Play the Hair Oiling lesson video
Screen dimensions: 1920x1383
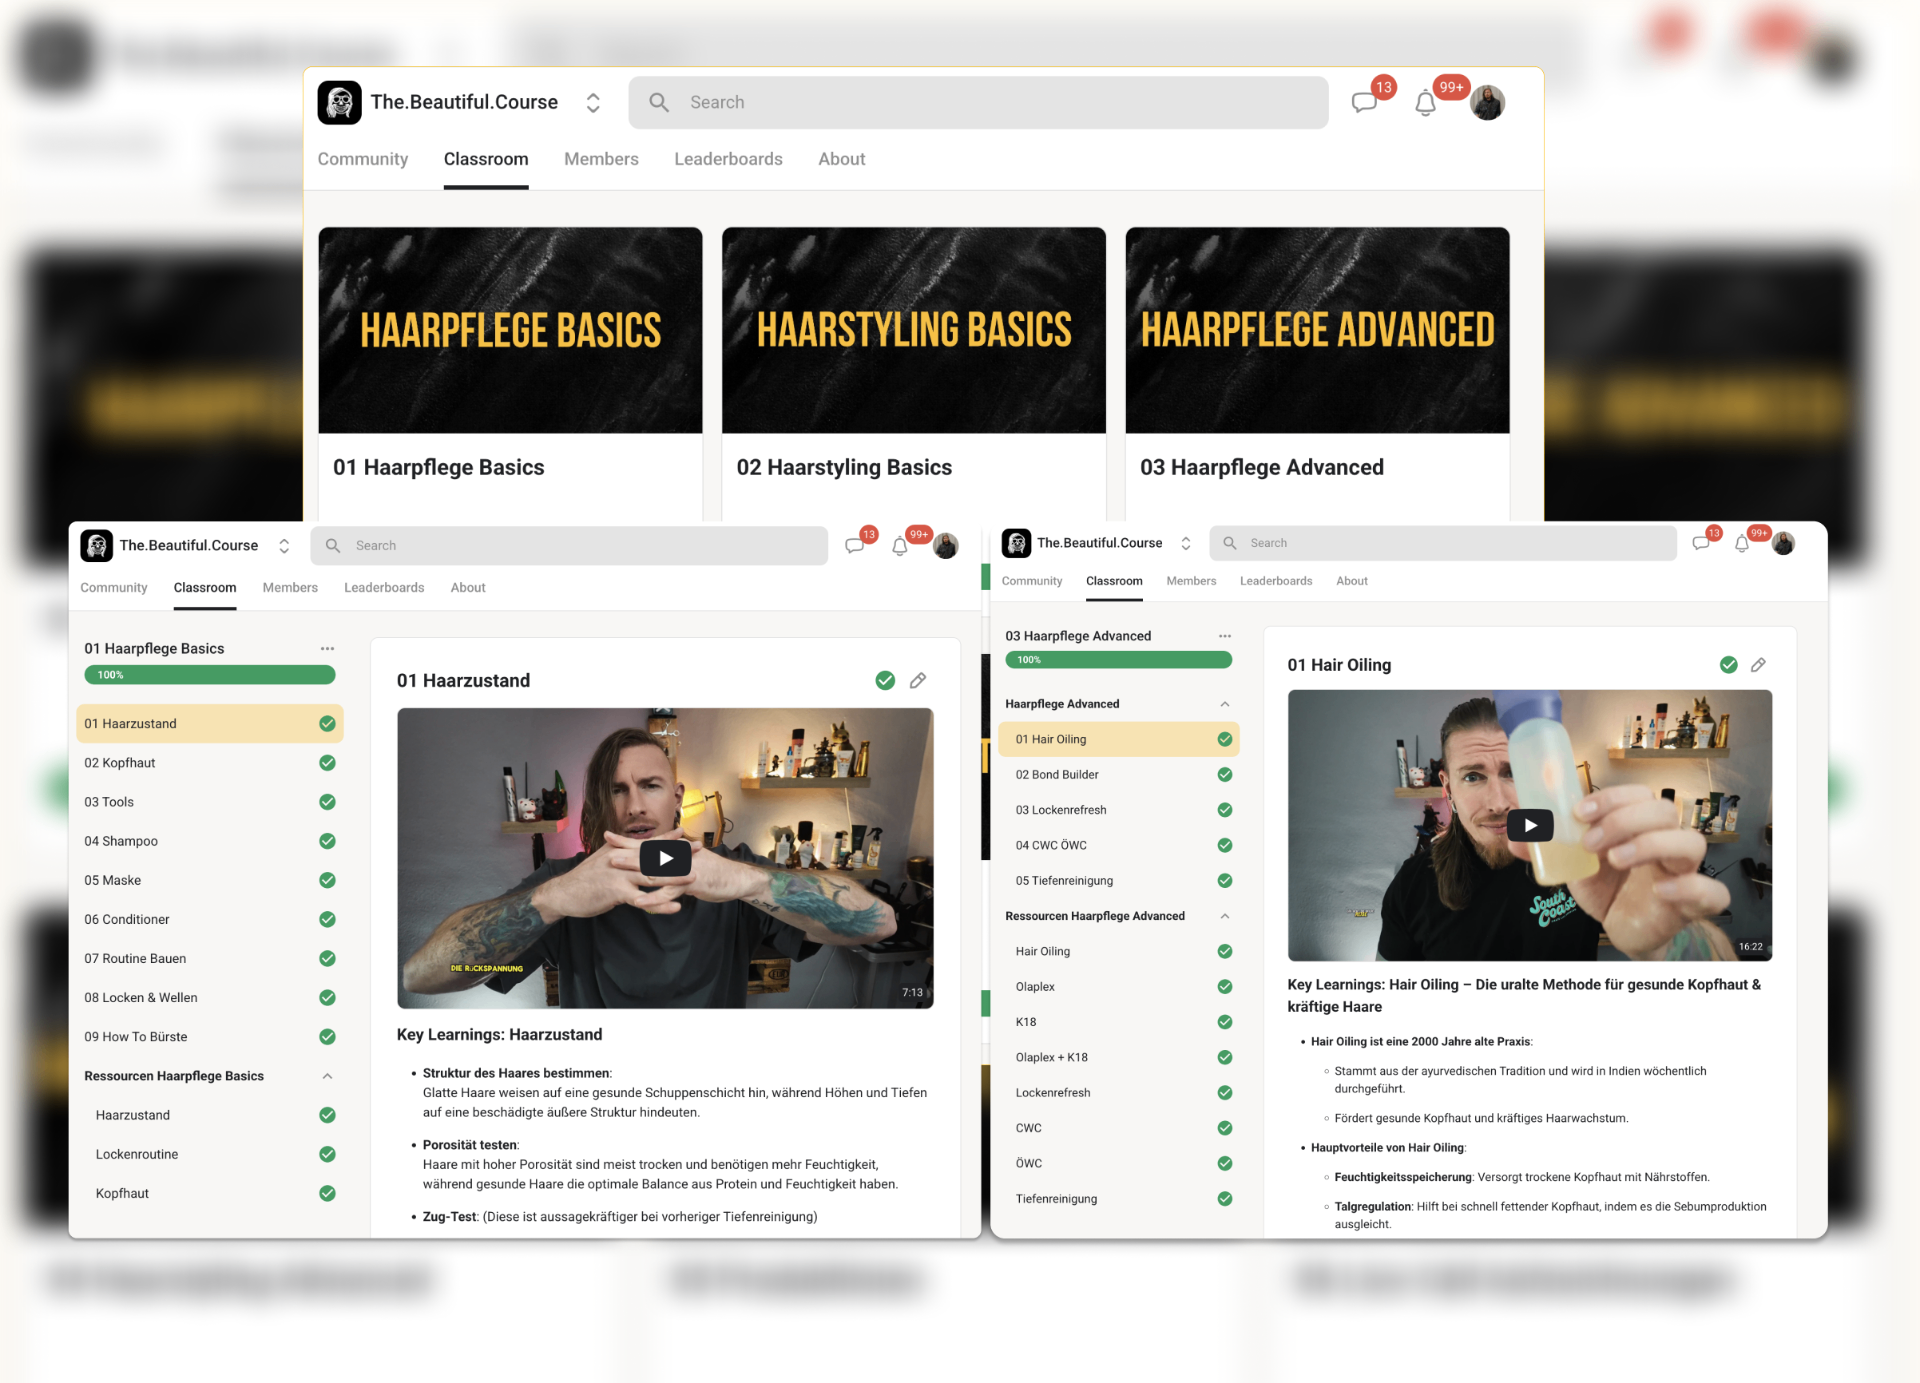[x=1530, y=825]
